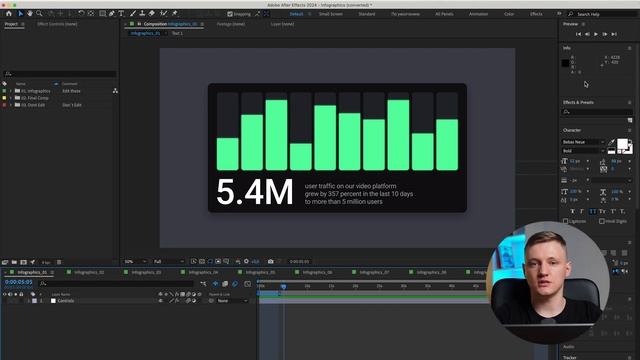Viewport: 640px width, 360px height.
Task: Switch to the All Panels workspace
Action: pos(444,14)
